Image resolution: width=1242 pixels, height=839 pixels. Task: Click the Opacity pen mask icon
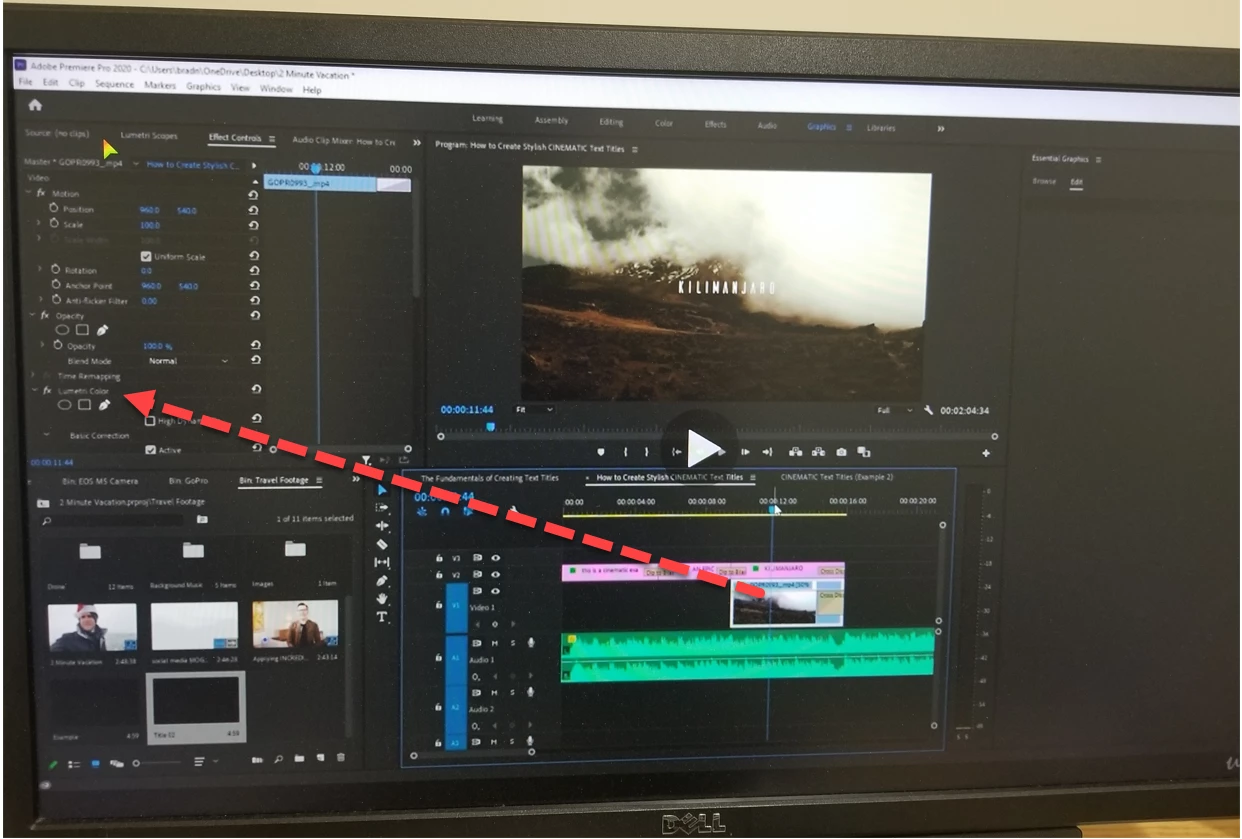[x=103, y=329]
